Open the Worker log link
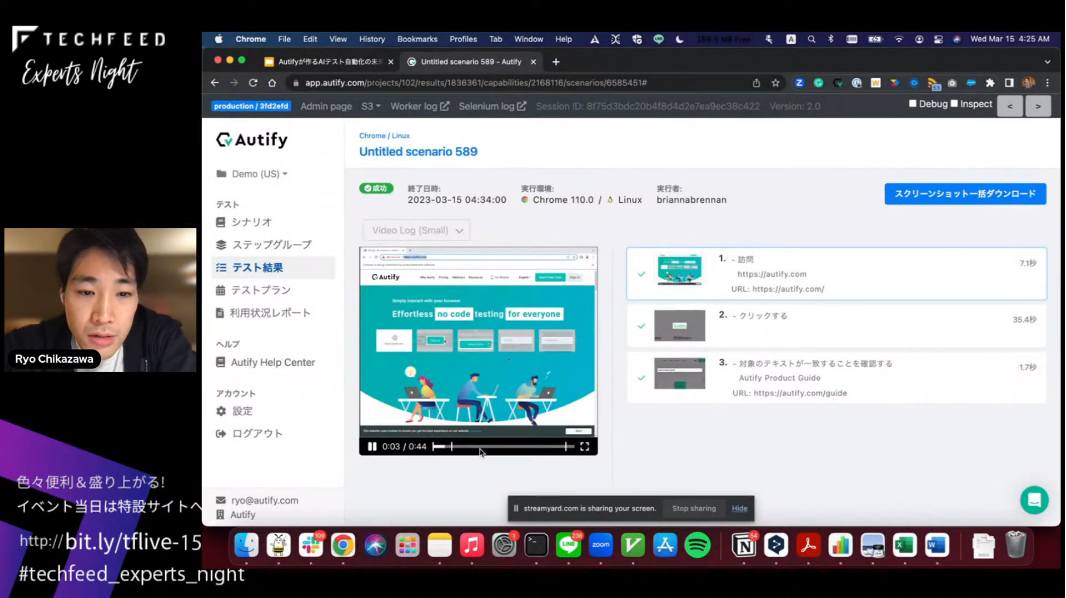 click(x=419, y=106)
